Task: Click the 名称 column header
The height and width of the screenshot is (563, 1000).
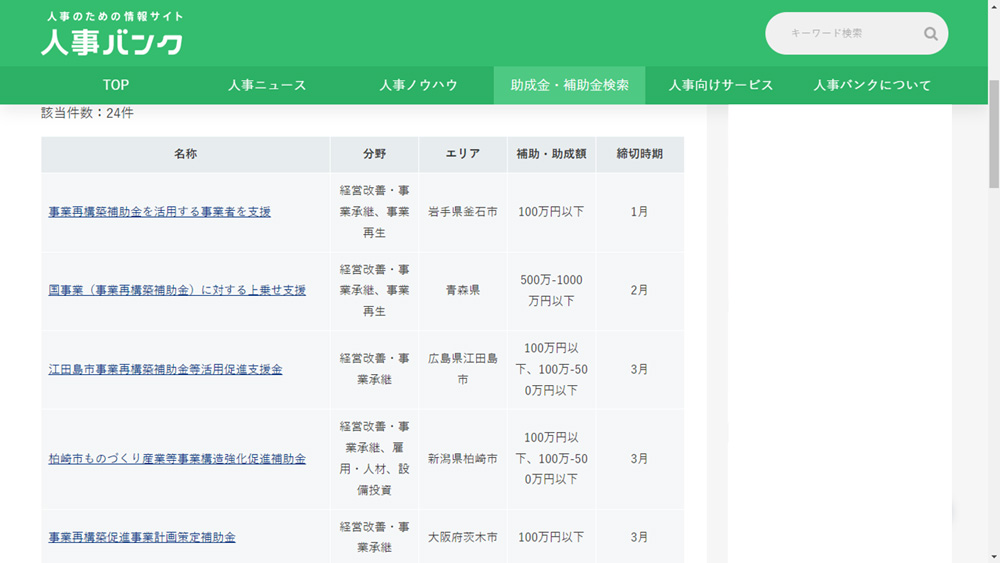Action: (x=185, y=154)
